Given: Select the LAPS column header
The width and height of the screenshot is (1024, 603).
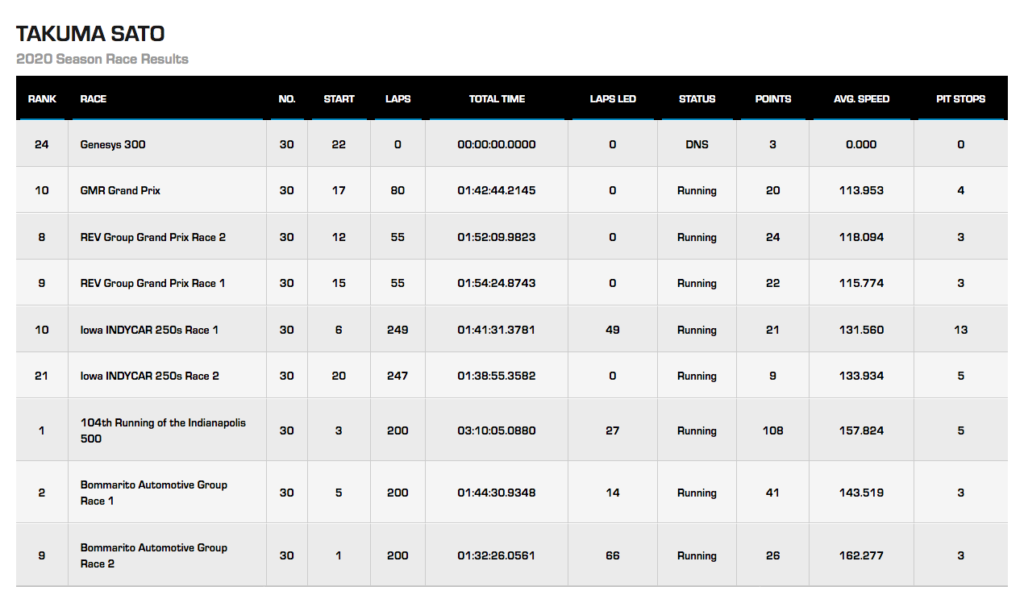Looking at the screenshot, I should tap(398, 99).
